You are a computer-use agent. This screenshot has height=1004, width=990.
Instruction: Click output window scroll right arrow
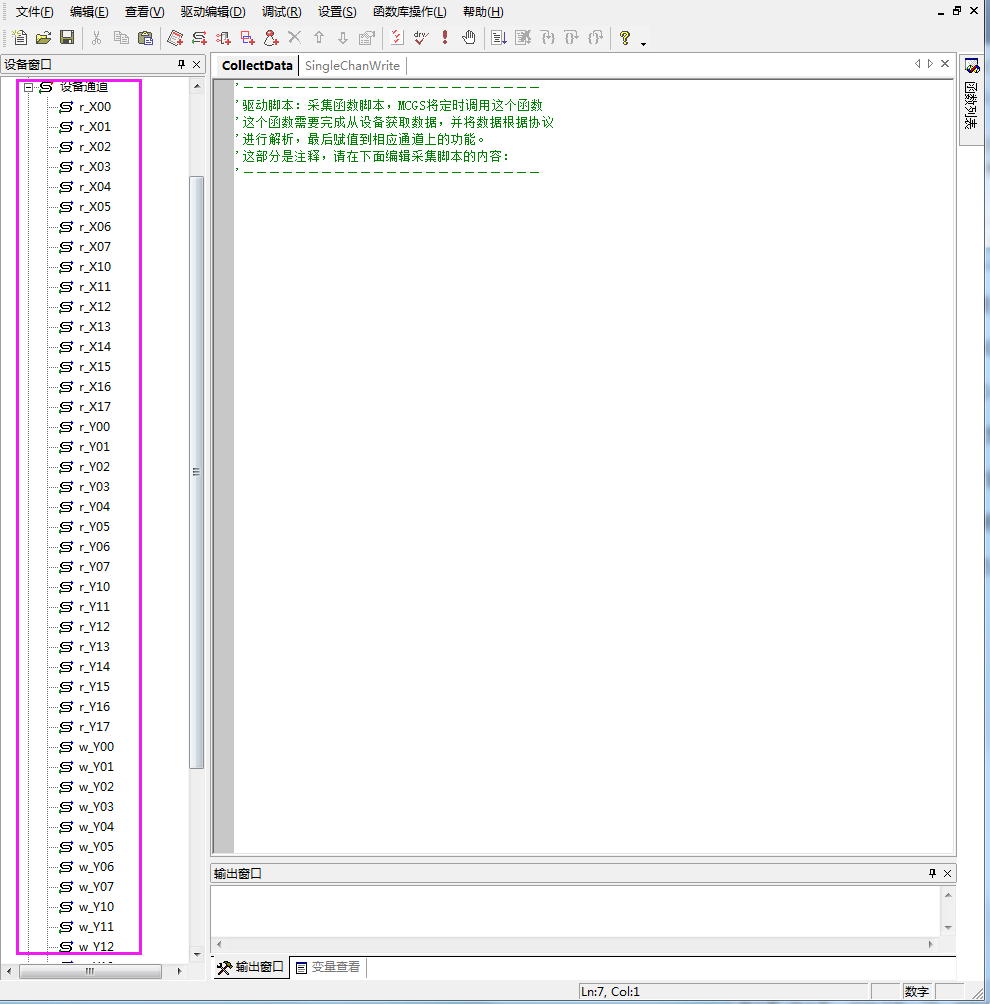[x=931, y=944]
